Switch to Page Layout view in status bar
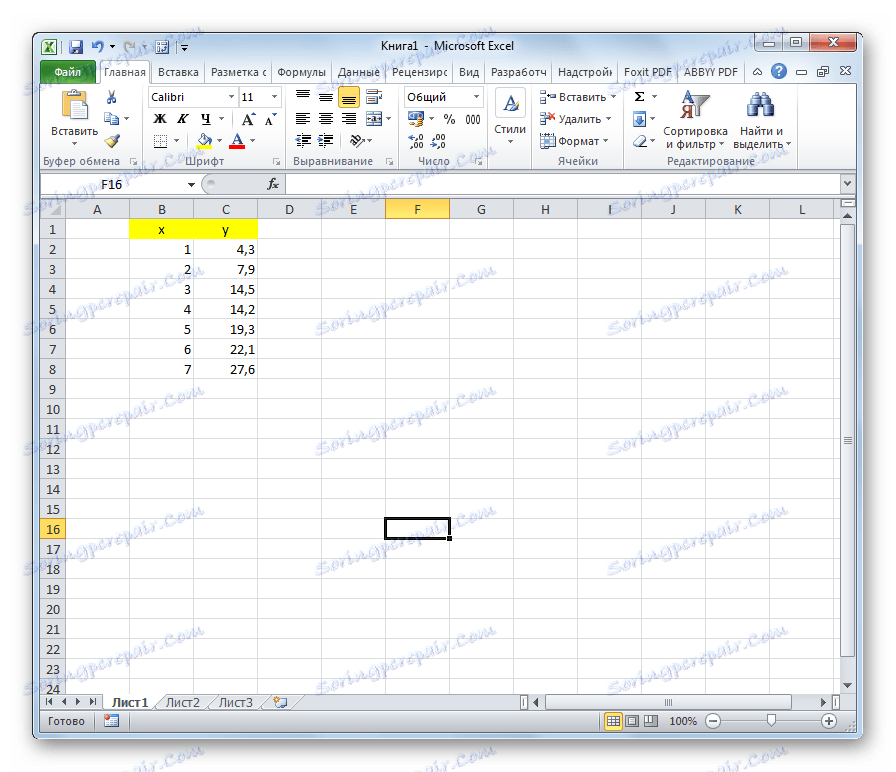896x772 pixels. [x=632, y=721]
